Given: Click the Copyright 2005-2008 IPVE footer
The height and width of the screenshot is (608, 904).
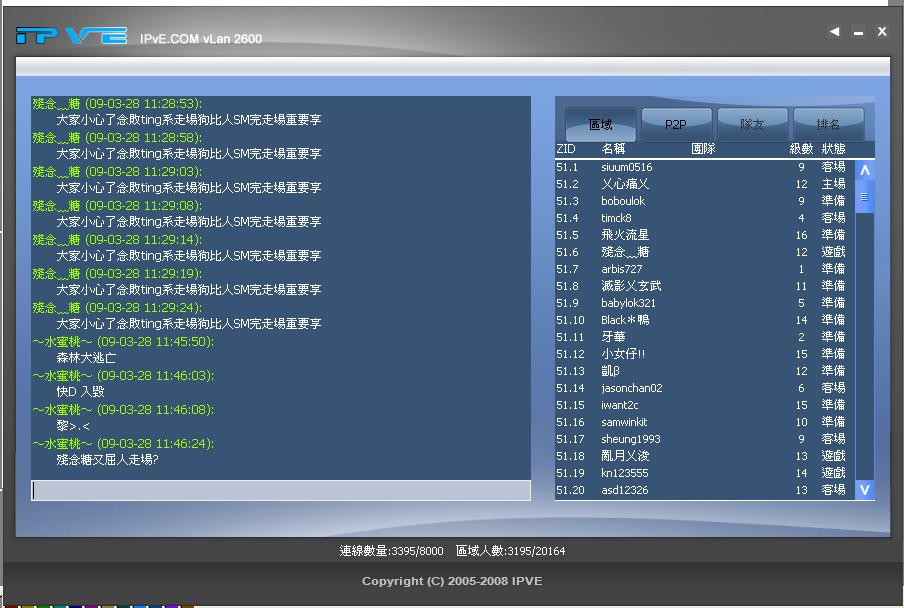Looking at the screenshot, I should [452, 581].
